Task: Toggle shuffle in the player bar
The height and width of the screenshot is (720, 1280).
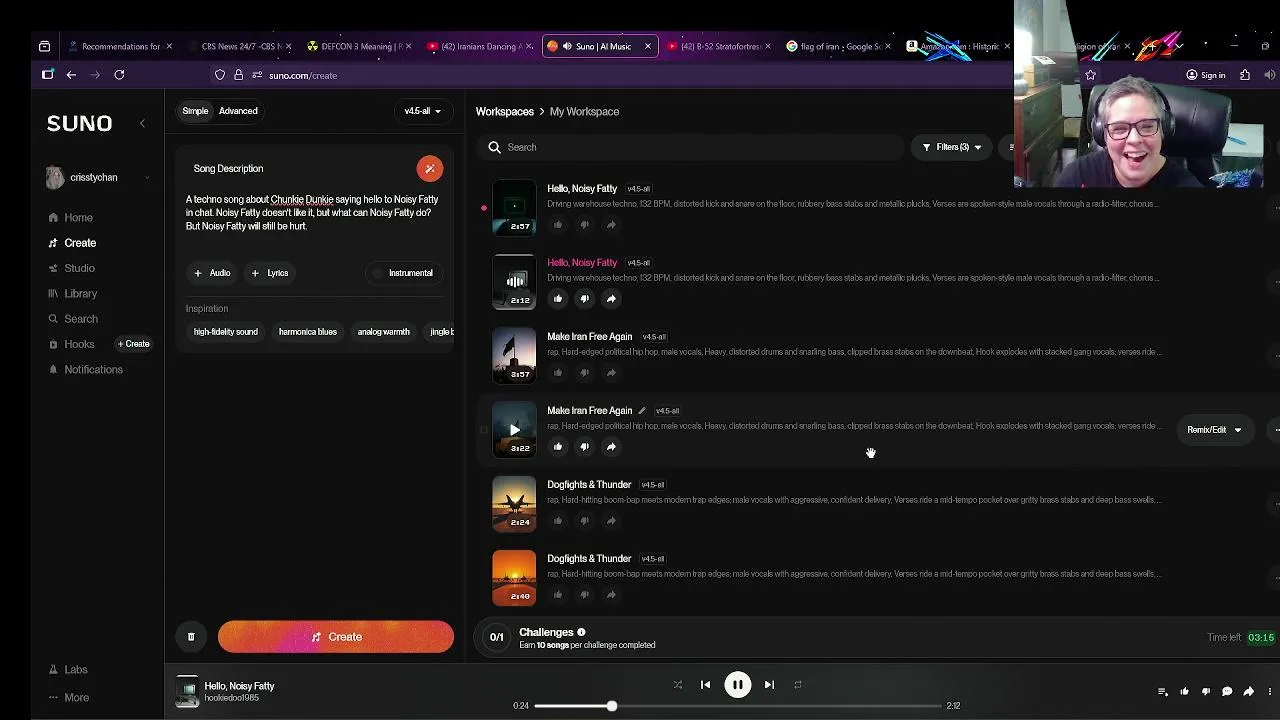Action: (x=678, y=685)
